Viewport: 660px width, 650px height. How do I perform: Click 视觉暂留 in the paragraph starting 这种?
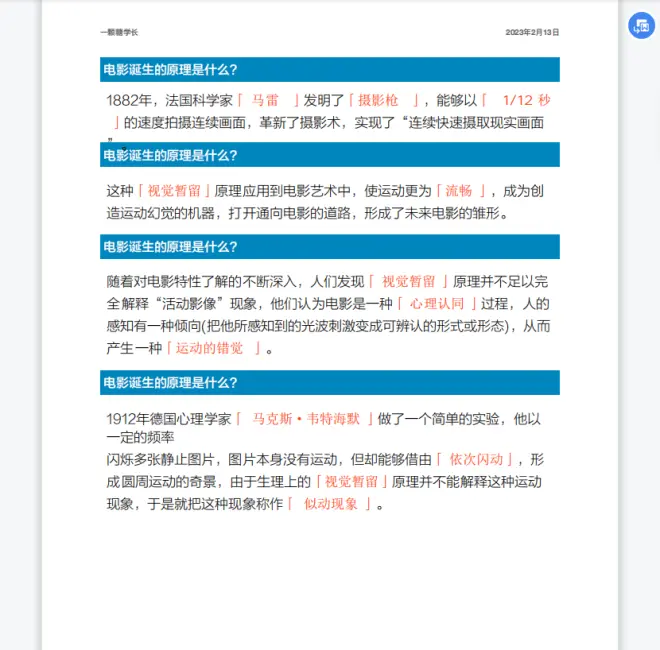pos(174,190)
